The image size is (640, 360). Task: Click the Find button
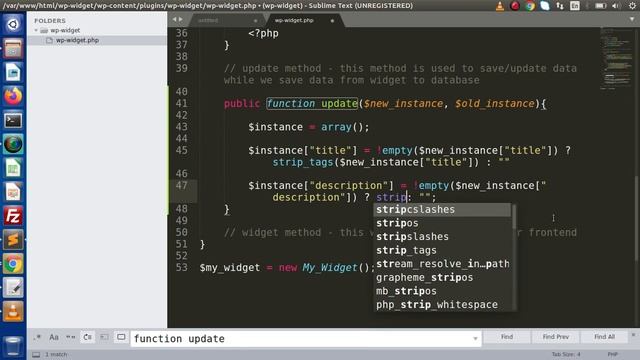pos(507,337)
